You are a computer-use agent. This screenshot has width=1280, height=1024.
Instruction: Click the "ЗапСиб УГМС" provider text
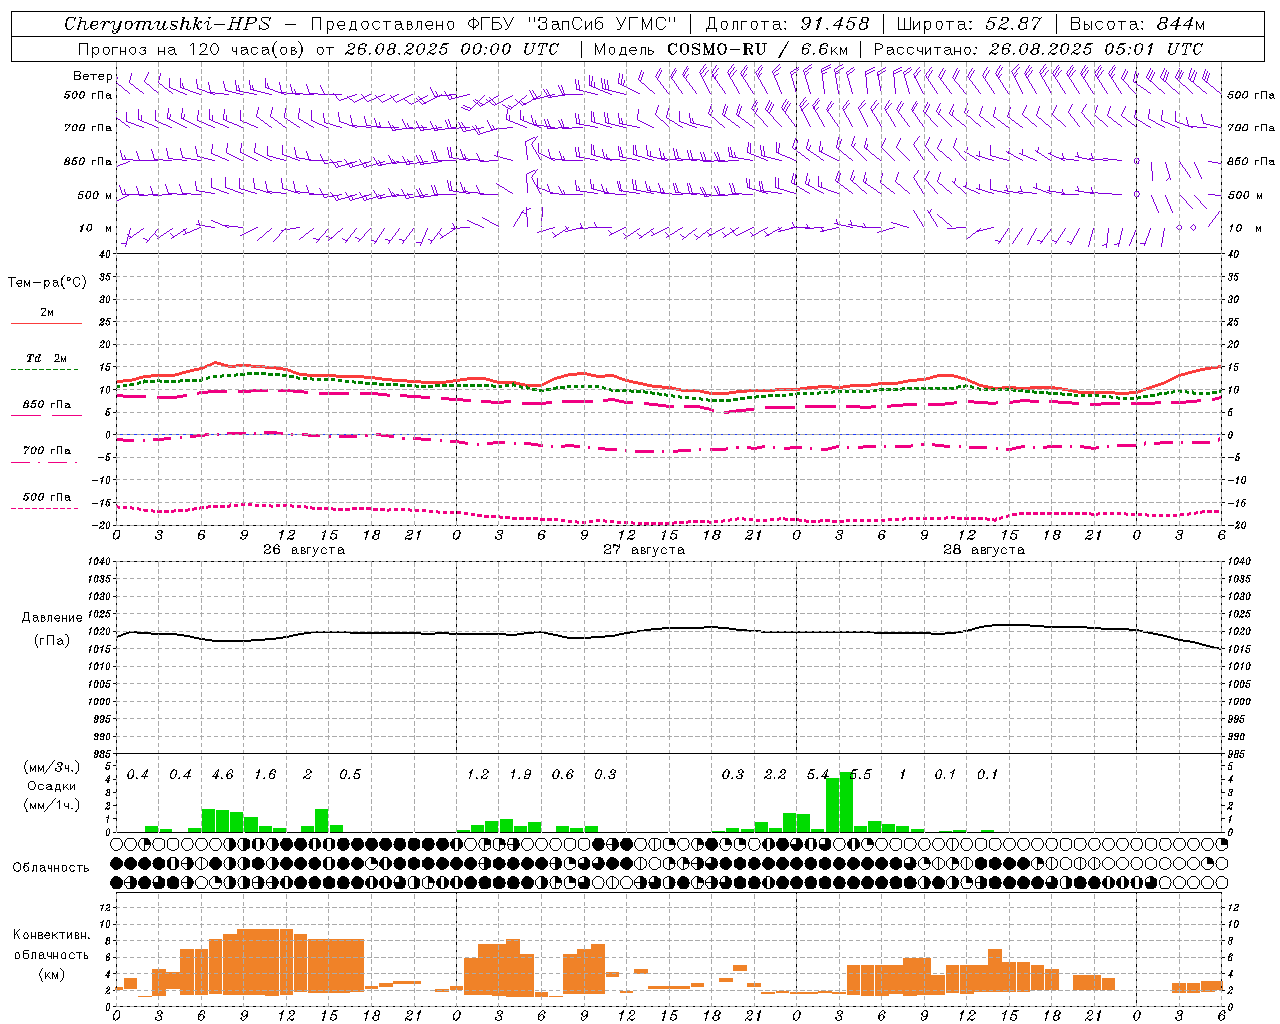[x=601, y=24]
